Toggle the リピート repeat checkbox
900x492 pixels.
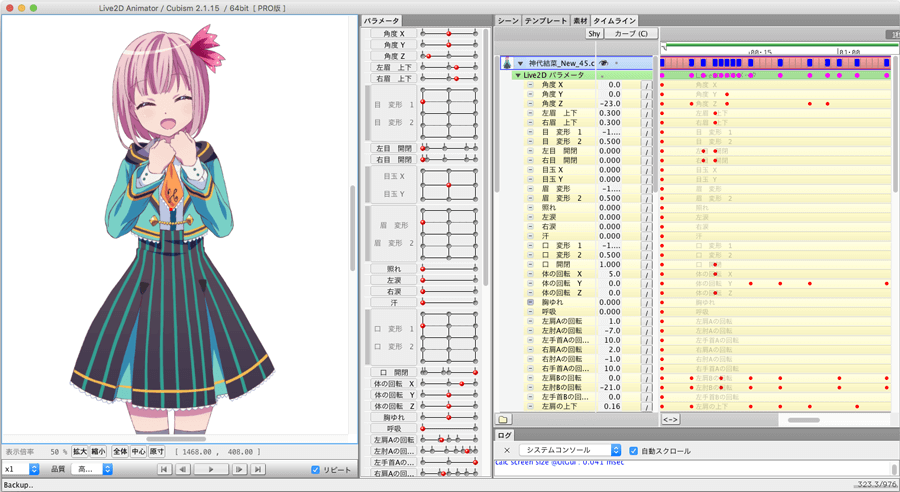click(x=315, y=470)
